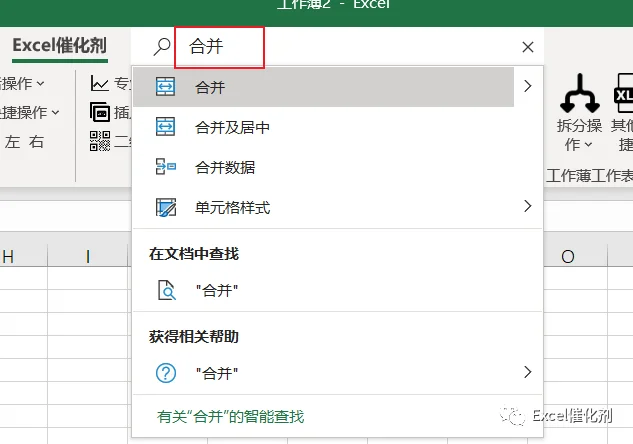This screenshot has height=444, width=633.
Task: Choose 合并及居中 from the results
Action: (337, 128)
